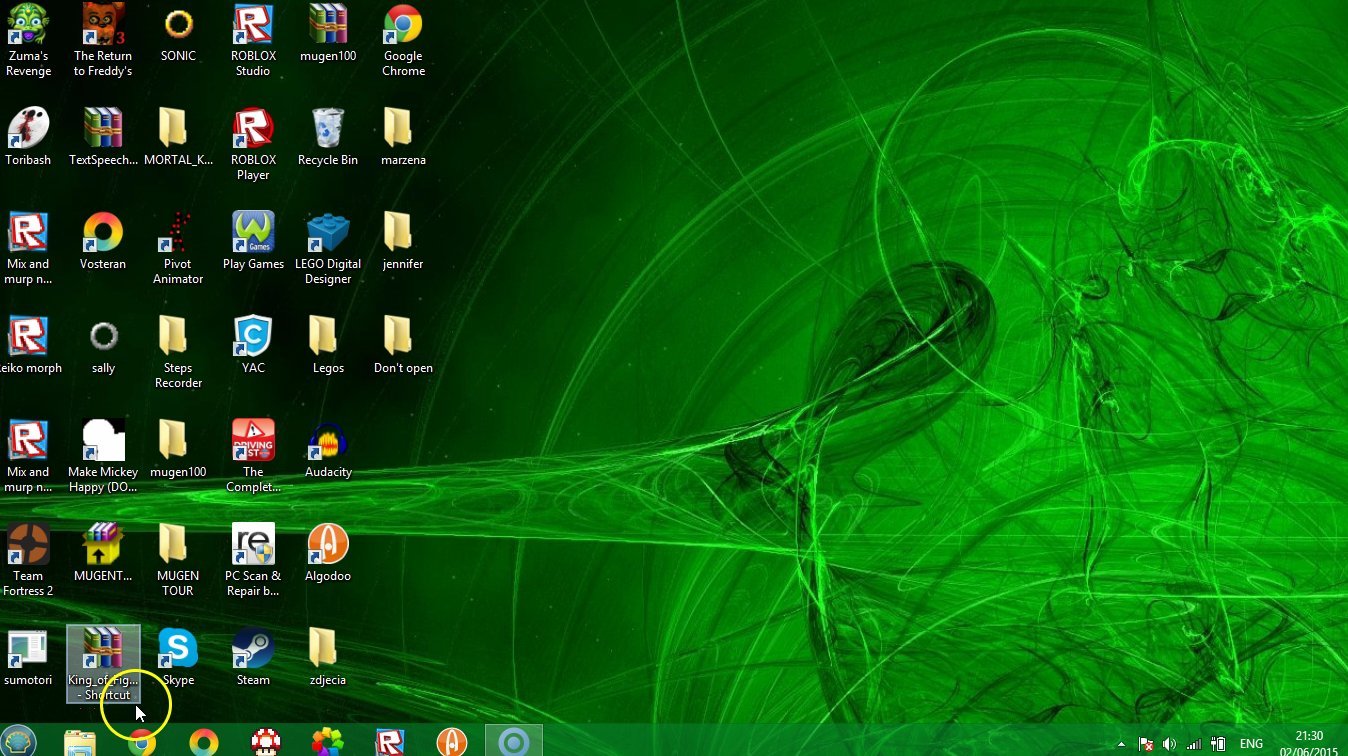Select the zdjecia folder
Image resolution: width=1348 pixels, height=756 pixels.
pos(328,657)
